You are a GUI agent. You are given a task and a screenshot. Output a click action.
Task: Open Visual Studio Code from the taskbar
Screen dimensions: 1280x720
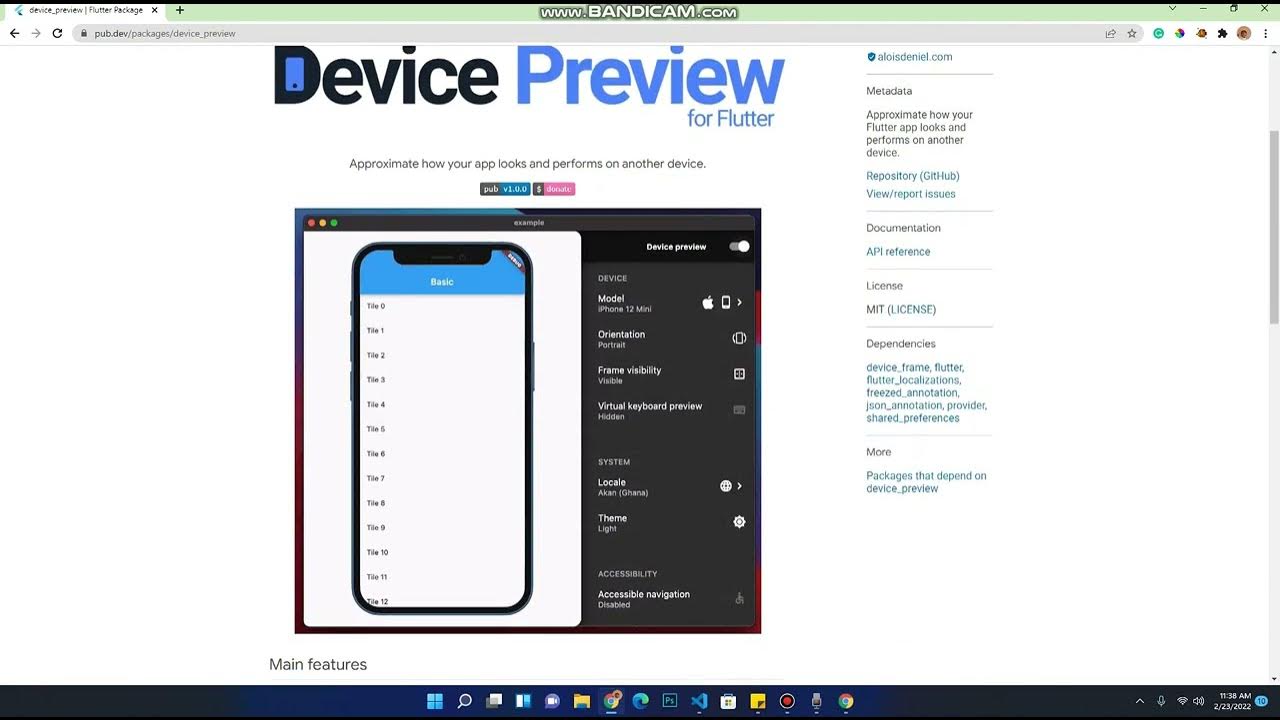coord(699,701)
